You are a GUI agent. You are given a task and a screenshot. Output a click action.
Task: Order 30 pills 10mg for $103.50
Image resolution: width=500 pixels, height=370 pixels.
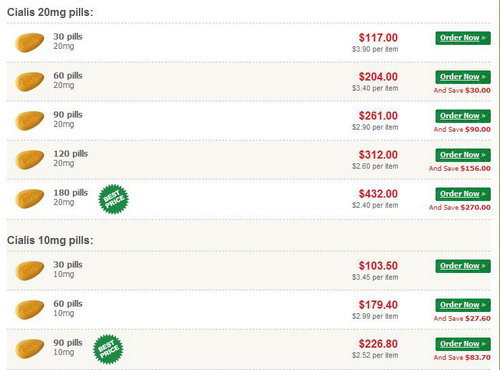(463, 266)
